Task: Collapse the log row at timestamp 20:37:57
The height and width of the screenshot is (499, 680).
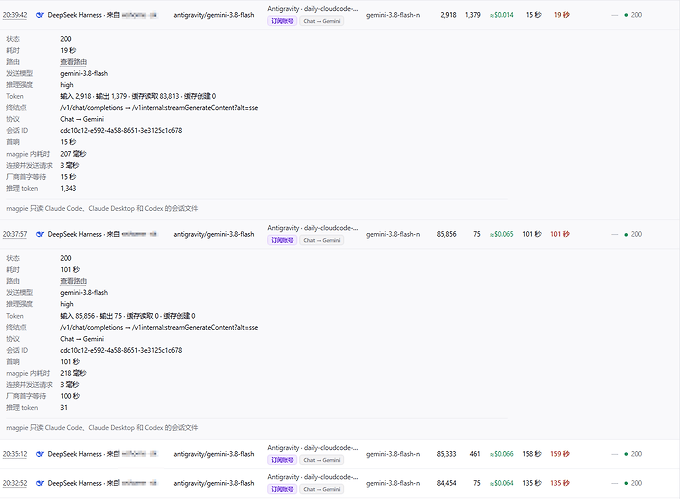Action: 15,235
